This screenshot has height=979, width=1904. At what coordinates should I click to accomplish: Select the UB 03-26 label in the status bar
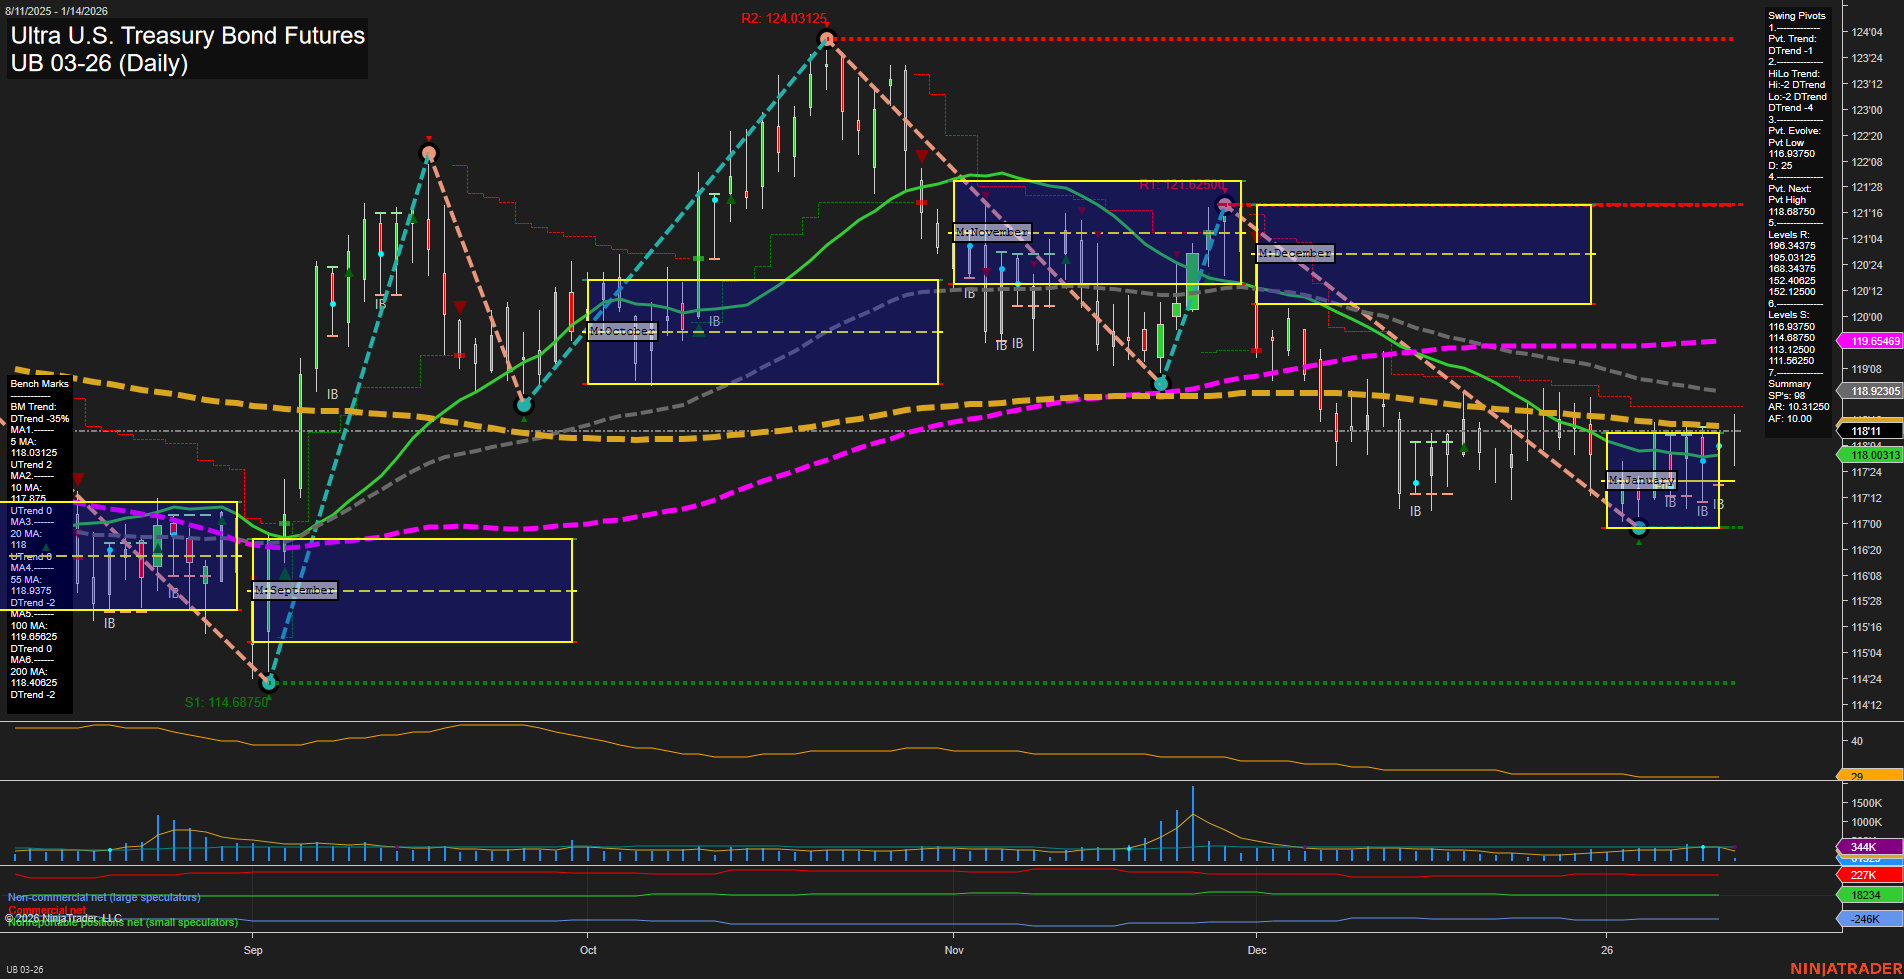[x=24, y=968]
